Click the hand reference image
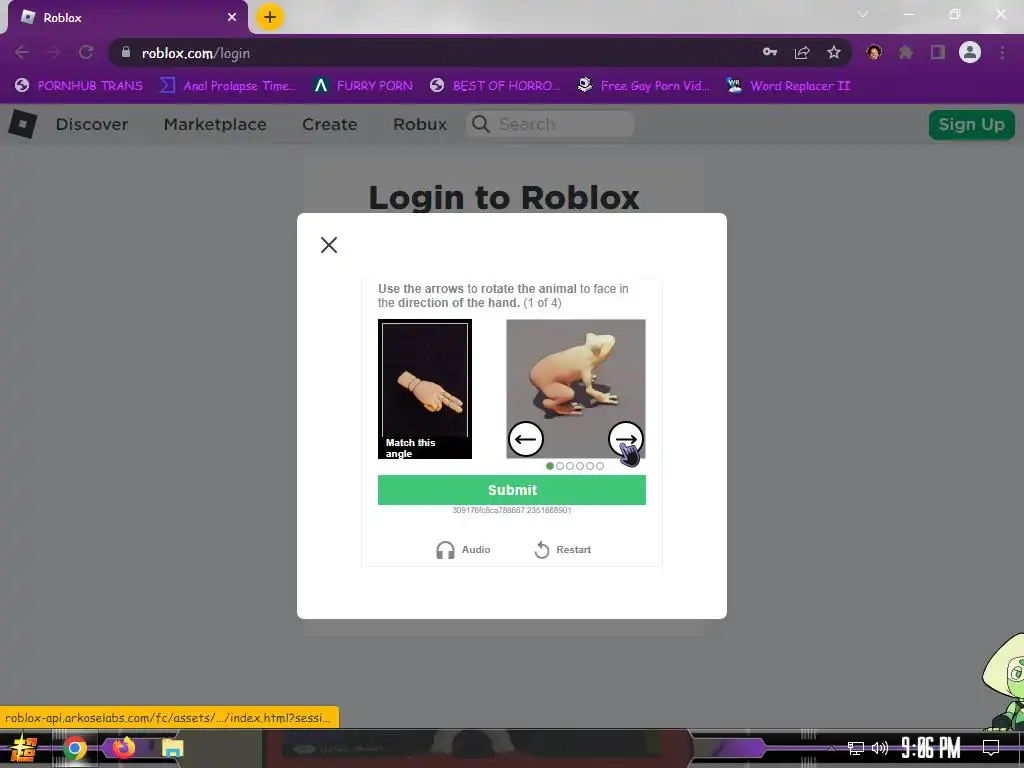1024x768 pixels. [x=424, y=389]
